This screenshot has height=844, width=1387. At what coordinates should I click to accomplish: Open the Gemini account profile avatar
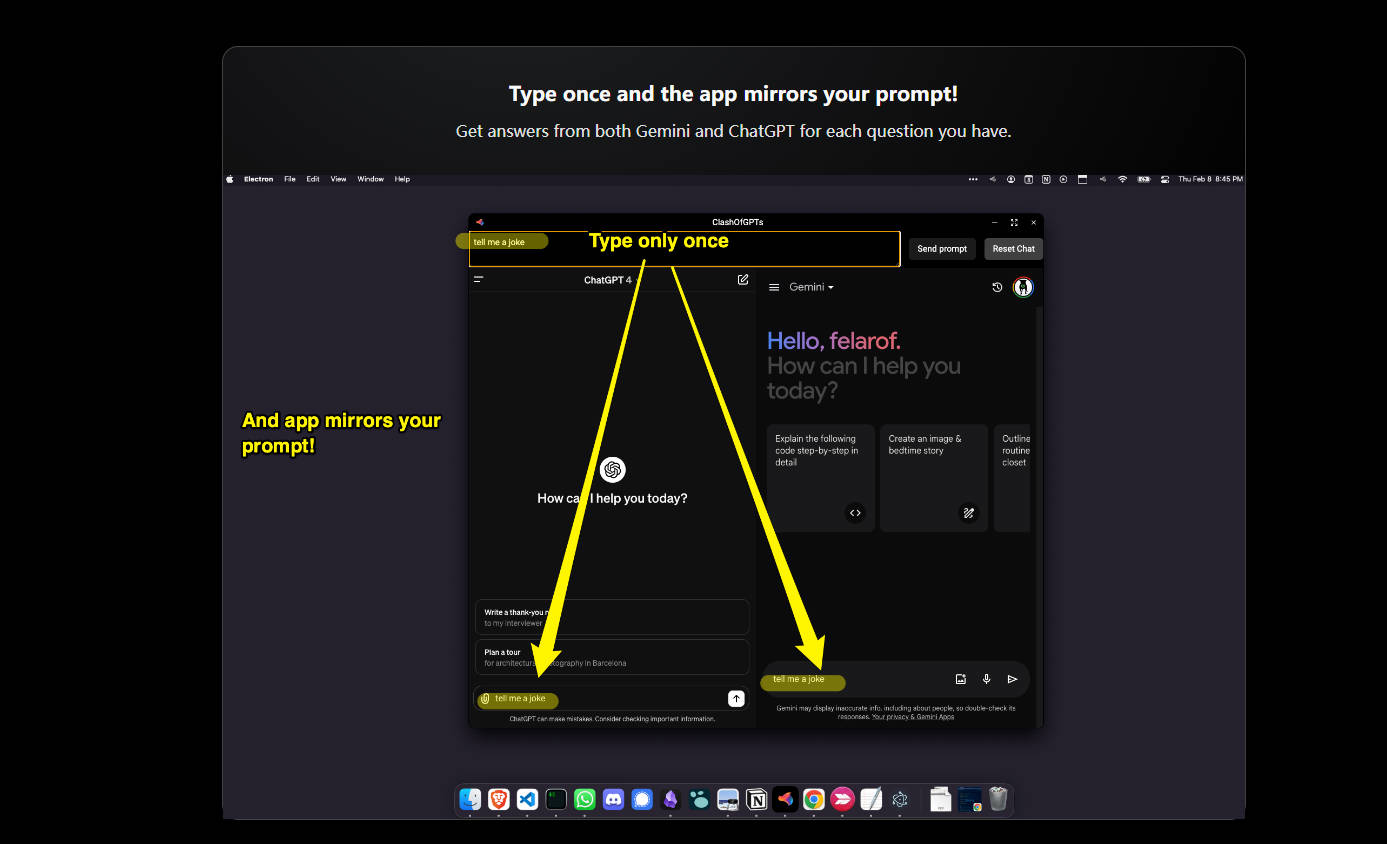click(1022, 287)
